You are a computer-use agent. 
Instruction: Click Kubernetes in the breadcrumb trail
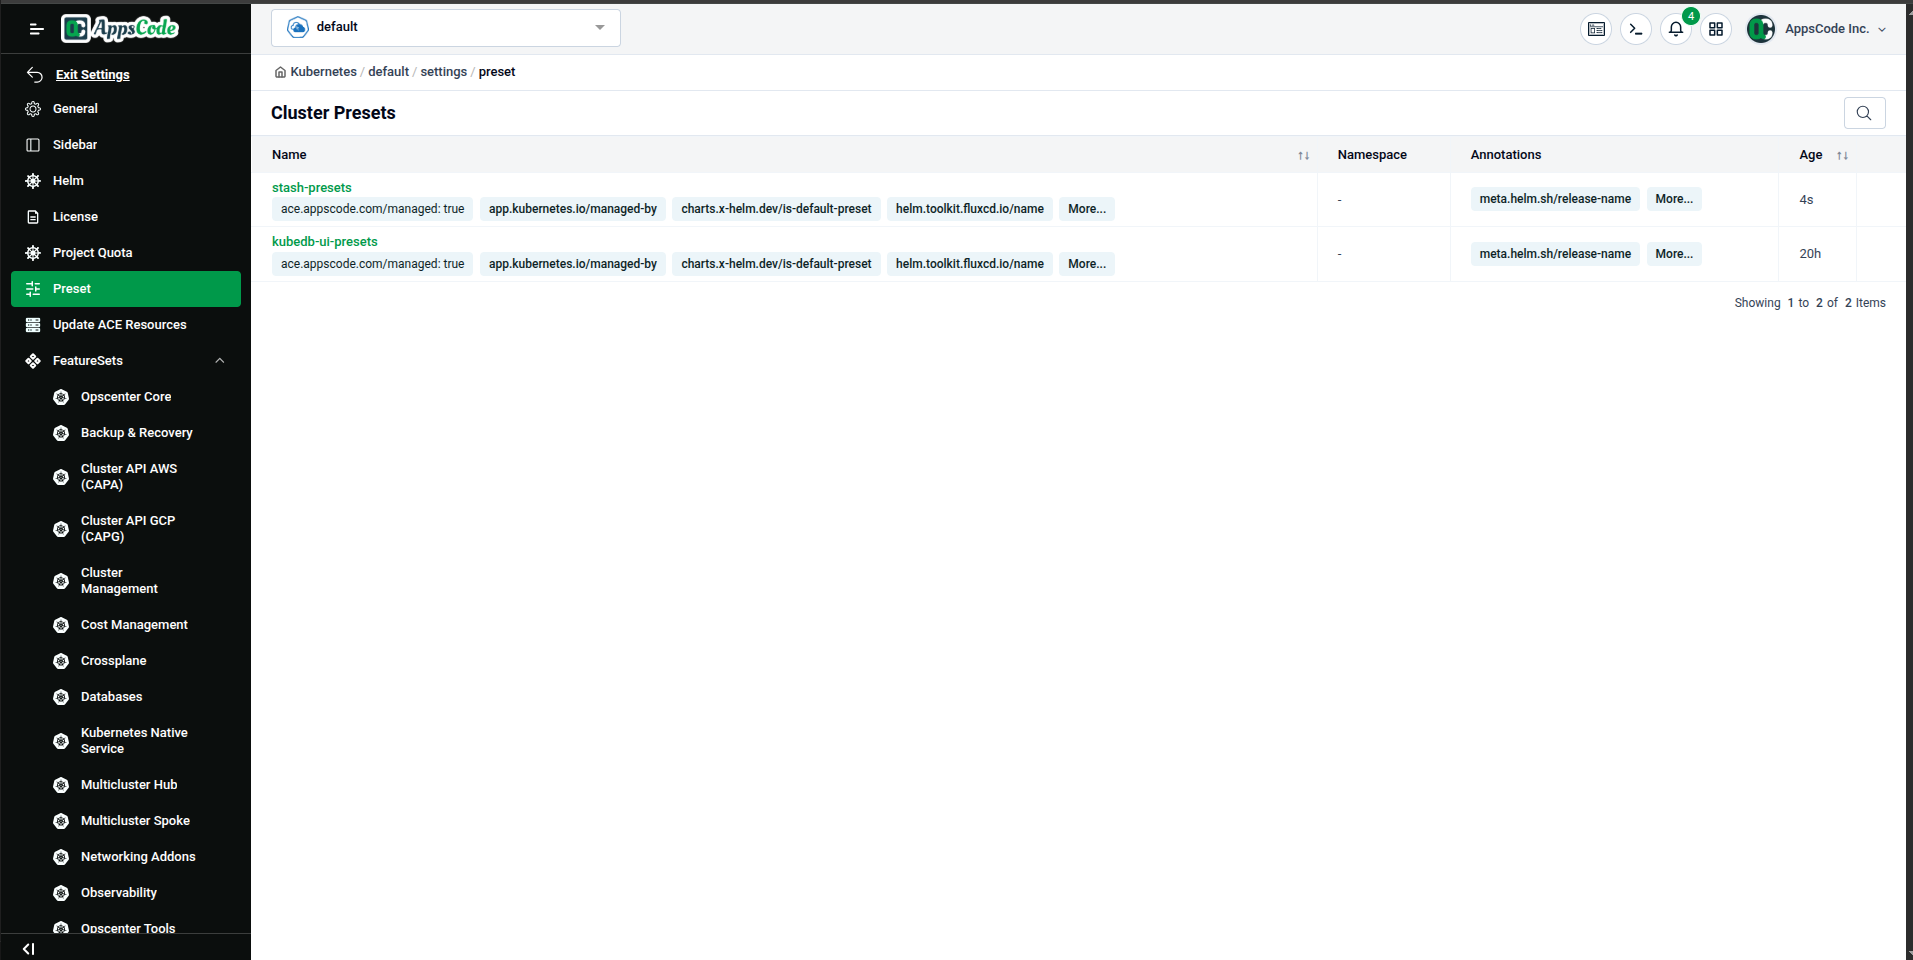click(322, 71)
